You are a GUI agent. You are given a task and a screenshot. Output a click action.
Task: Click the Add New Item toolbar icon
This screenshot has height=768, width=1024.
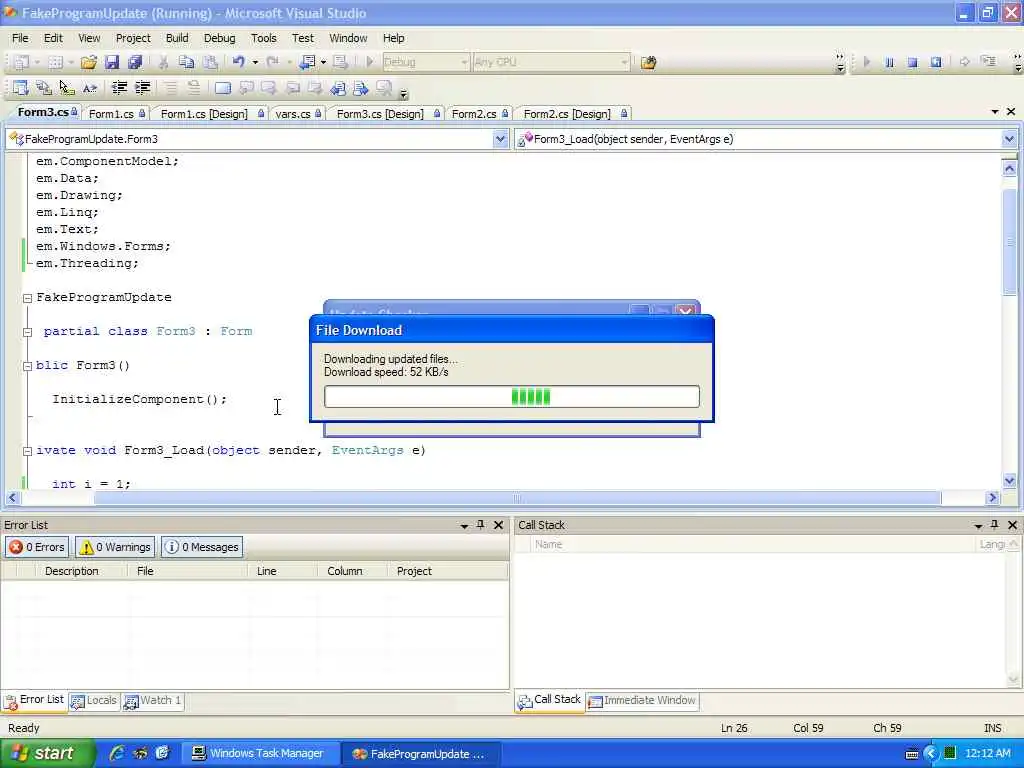[x=56, y=62]
